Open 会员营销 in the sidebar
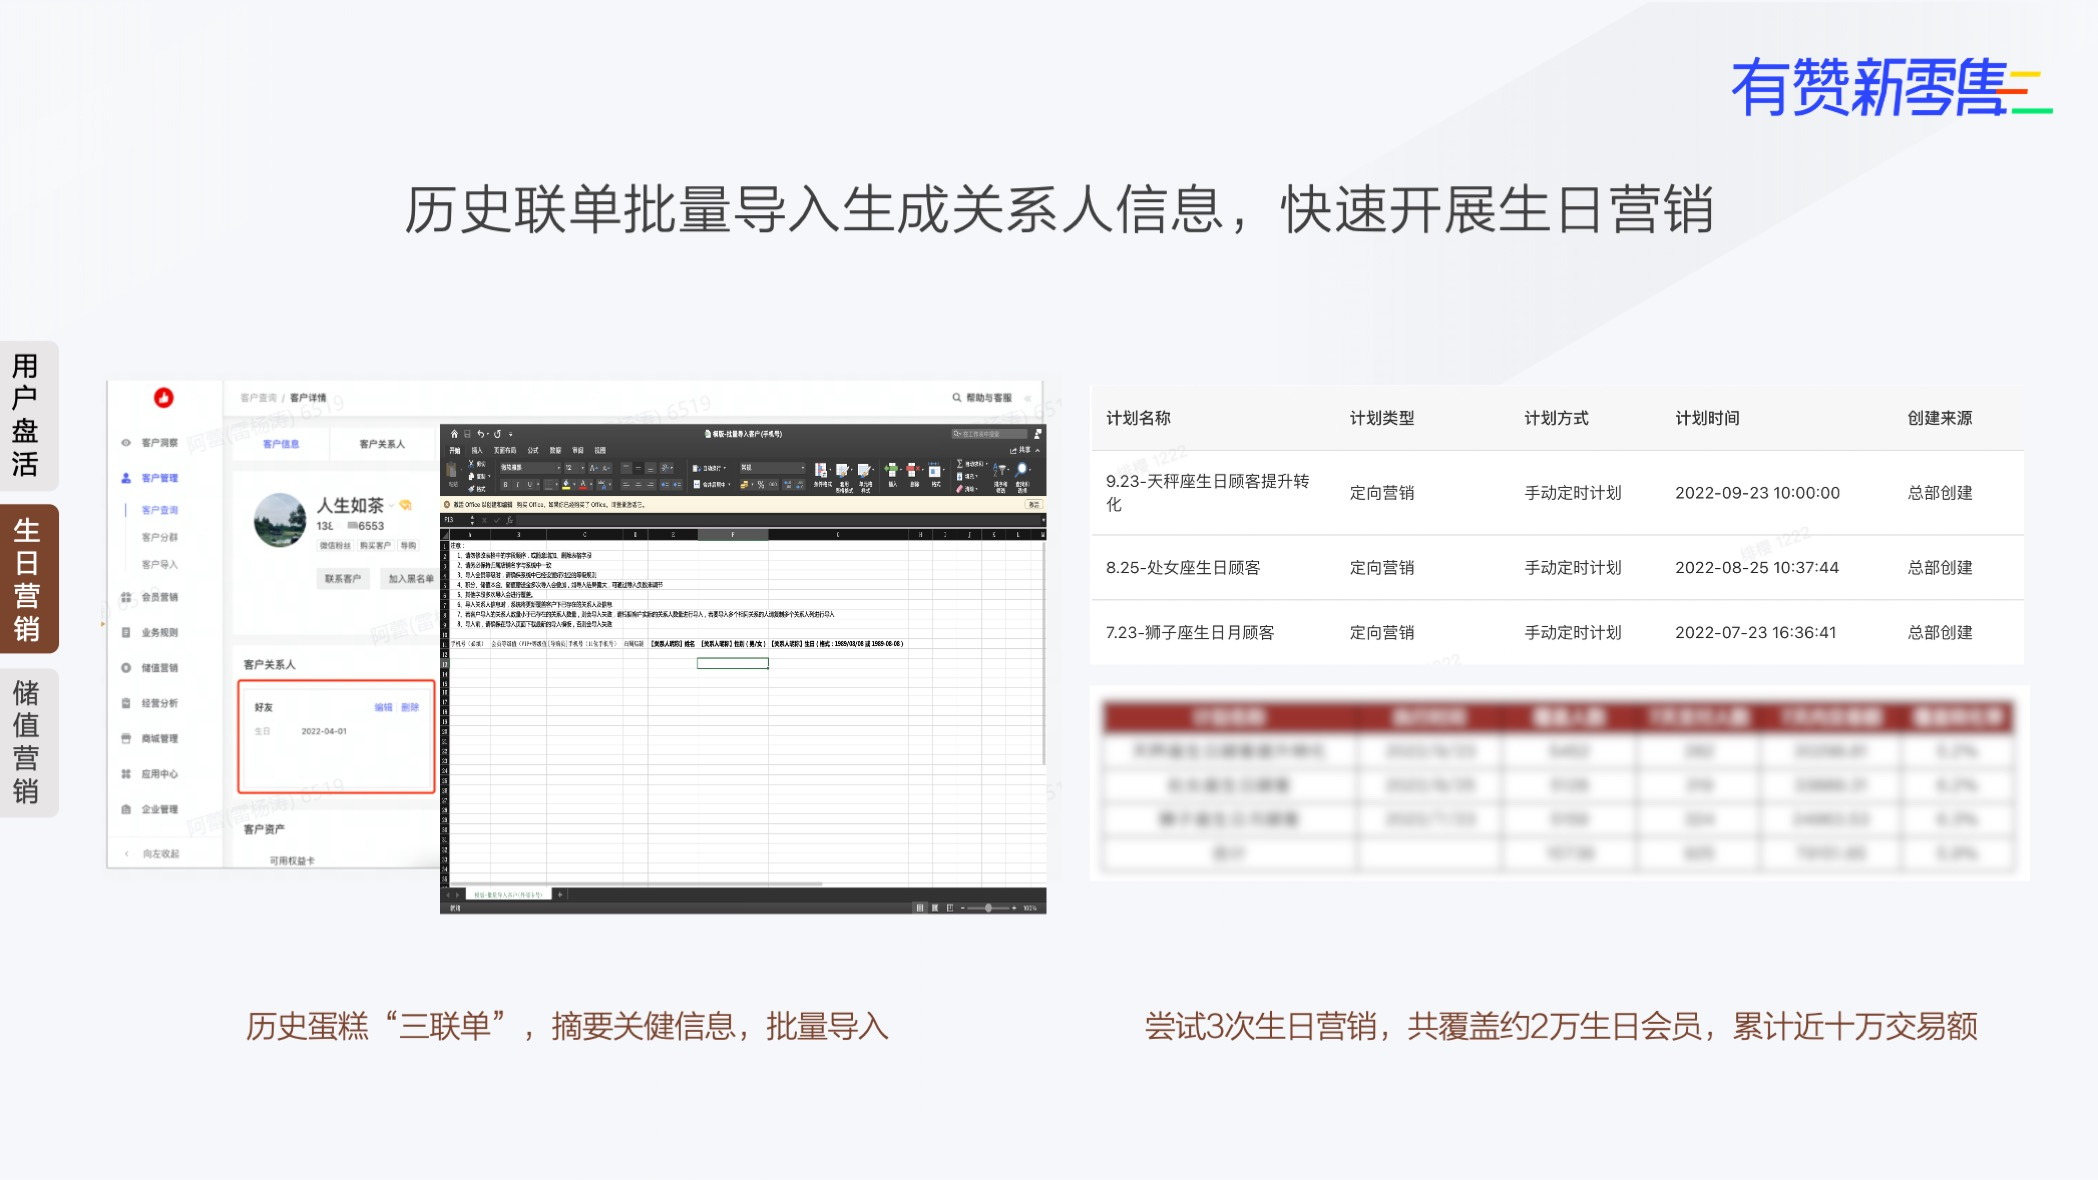2098x1180 pixels. click(x=150, y=597)
